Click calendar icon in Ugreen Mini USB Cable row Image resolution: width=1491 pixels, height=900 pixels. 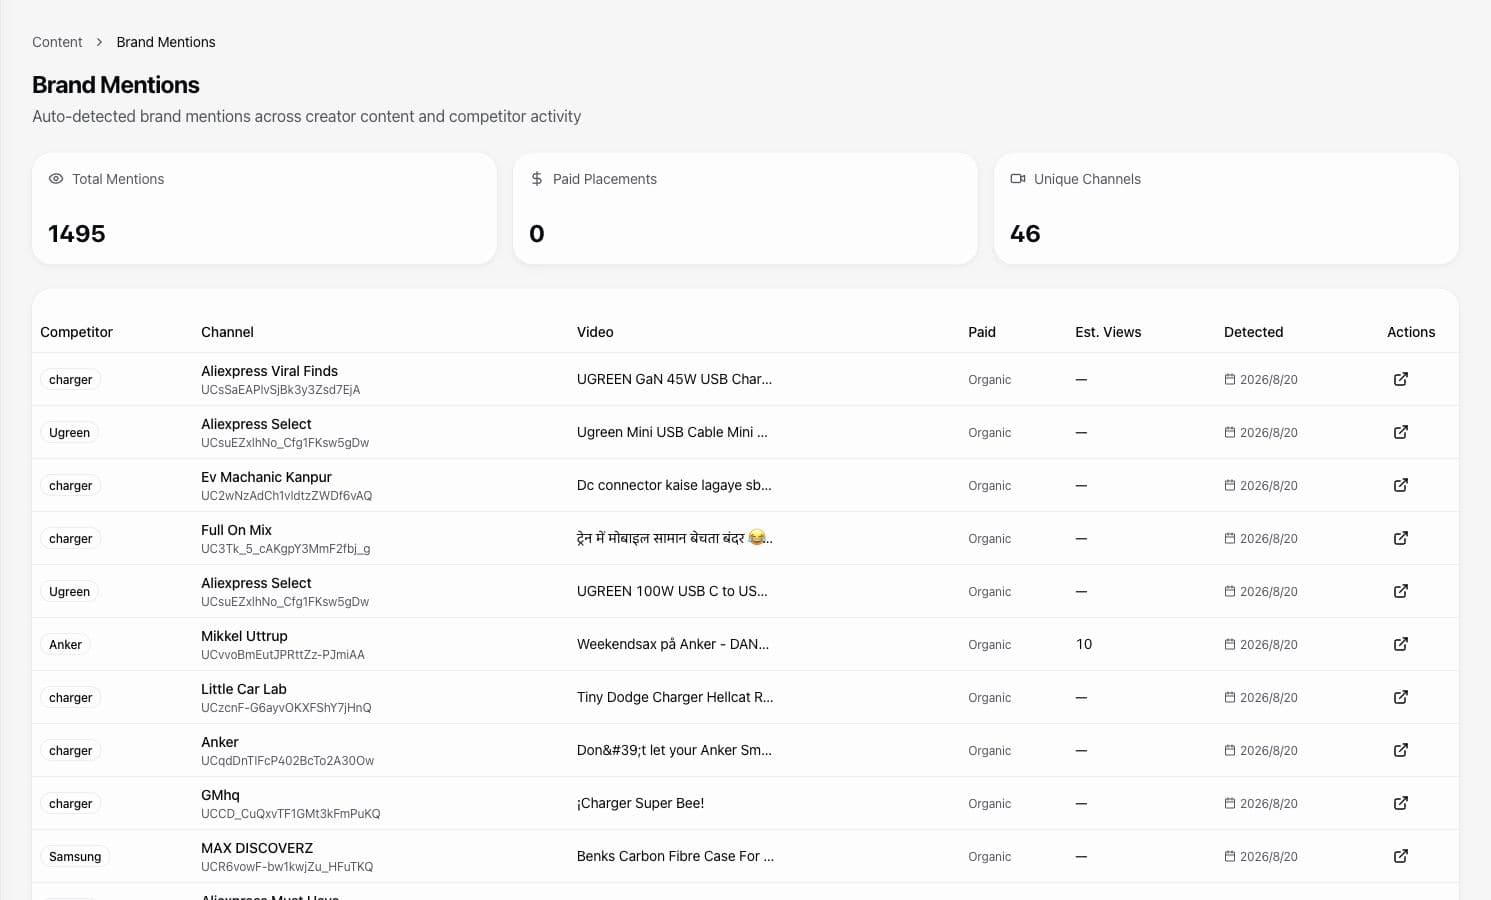[x=1230, y=433]
